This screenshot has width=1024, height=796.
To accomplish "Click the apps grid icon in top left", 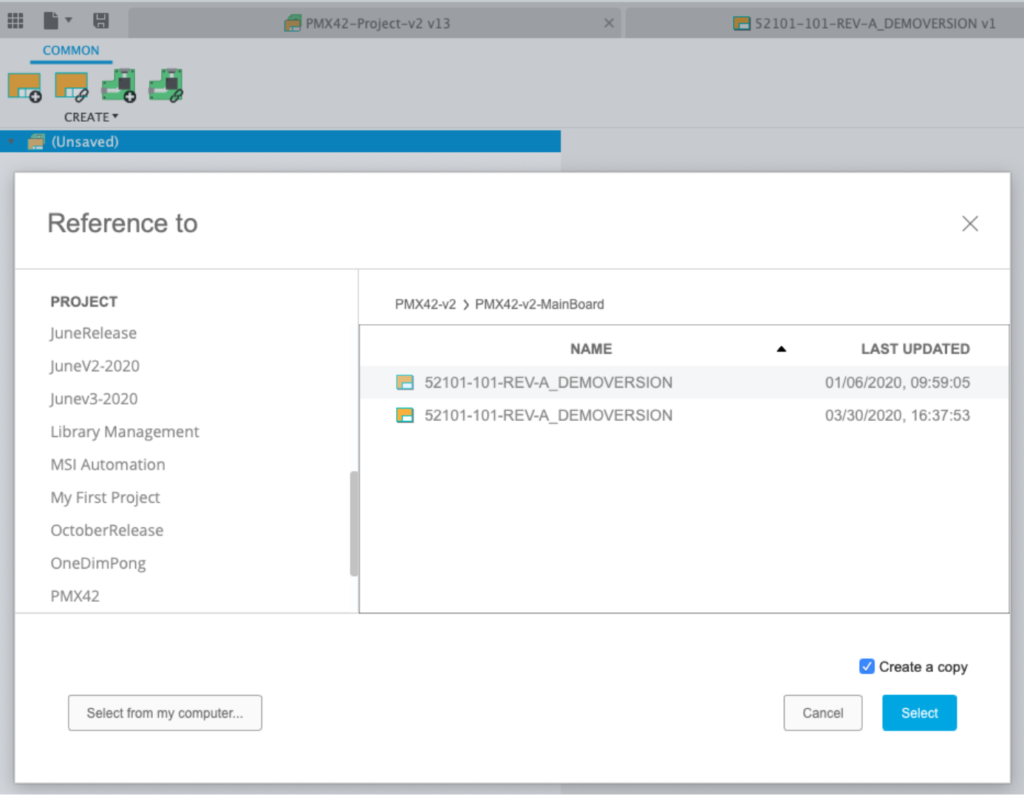I will [x=15, y=20].
